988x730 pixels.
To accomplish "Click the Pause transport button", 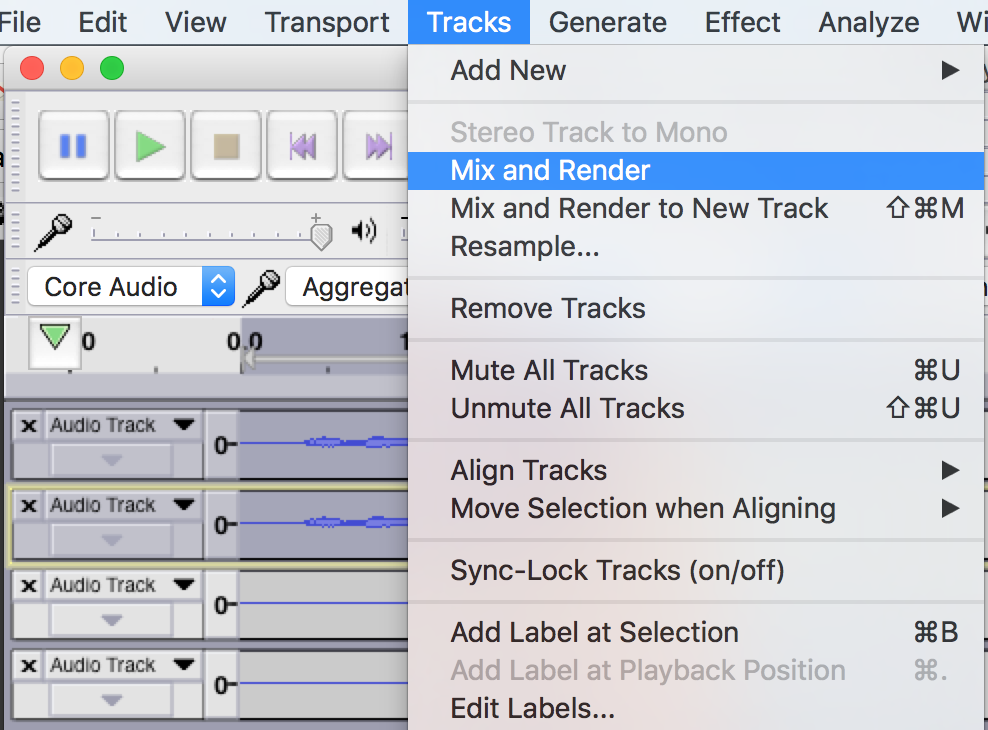I will pos(73,146).
